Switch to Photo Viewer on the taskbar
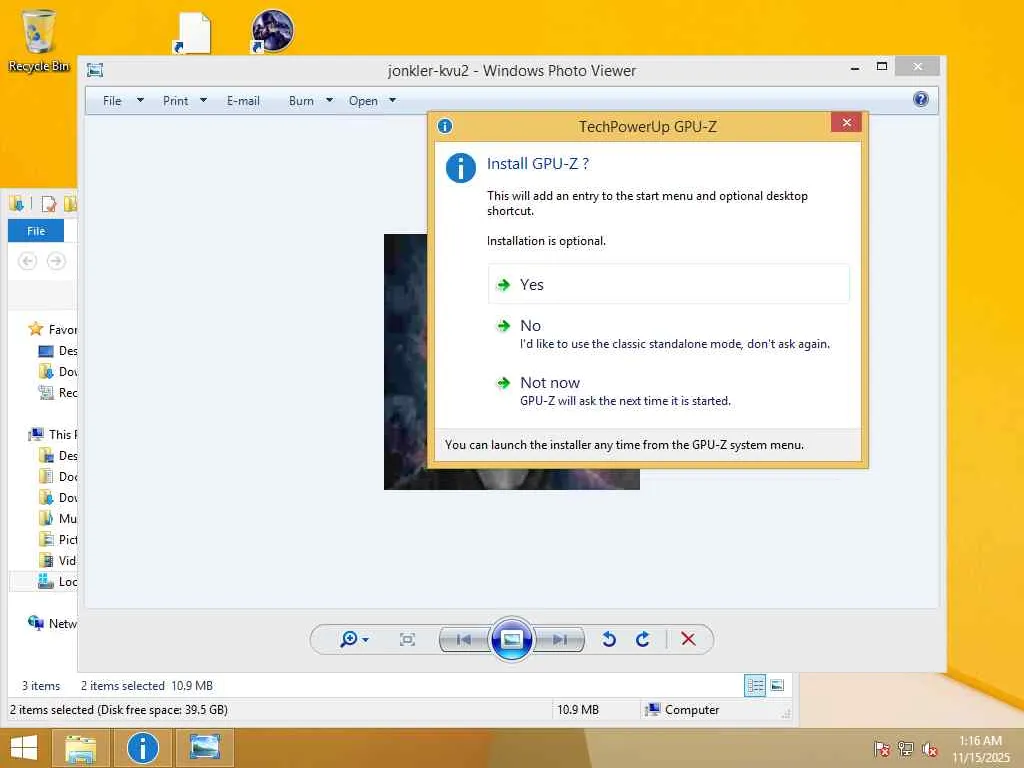 coord(204,748)
